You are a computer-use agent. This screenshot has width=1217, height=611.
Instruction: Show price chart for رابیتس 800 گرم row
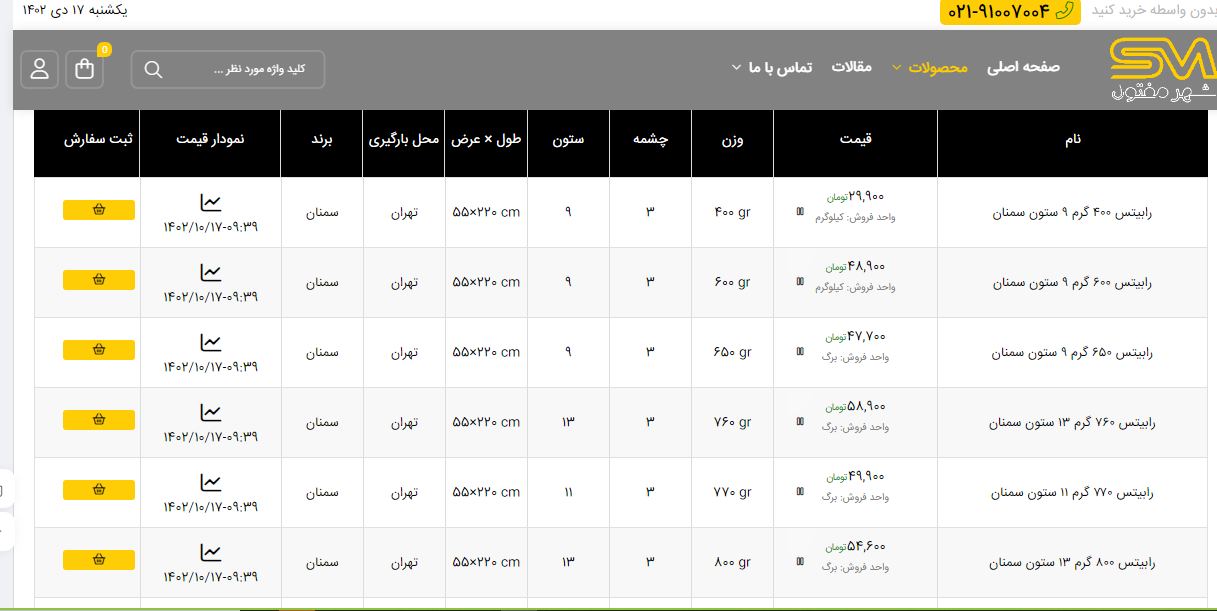point(210,553)
